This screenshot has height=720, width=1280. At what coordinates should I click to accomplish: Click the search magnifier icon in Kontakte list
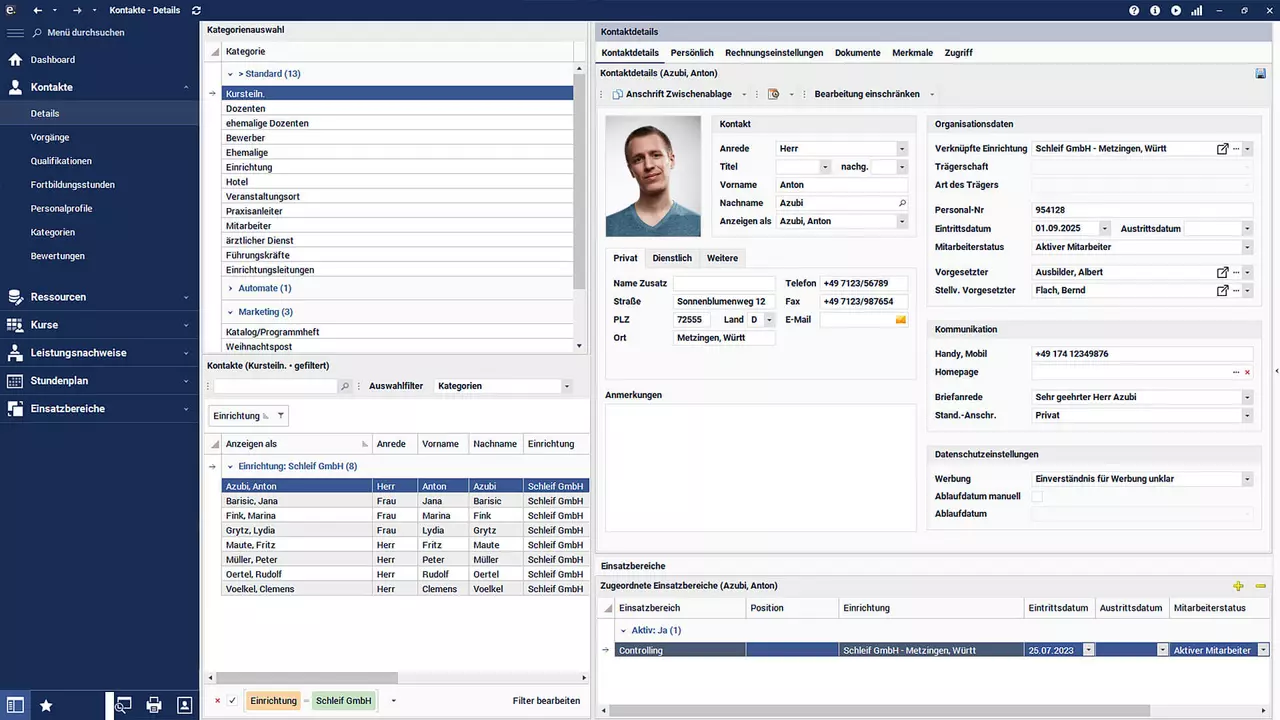click(345, 386)
